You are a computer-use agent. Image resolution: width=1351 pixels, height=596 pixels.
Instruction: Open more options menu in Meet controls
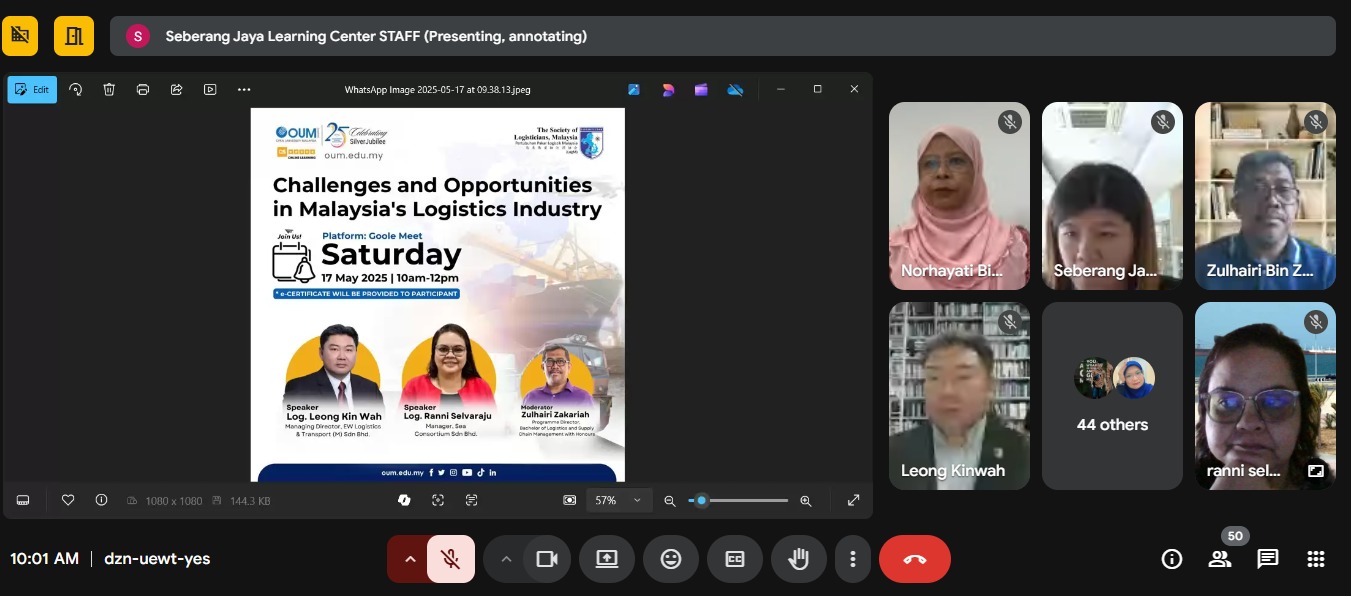[x=853, y=559]
